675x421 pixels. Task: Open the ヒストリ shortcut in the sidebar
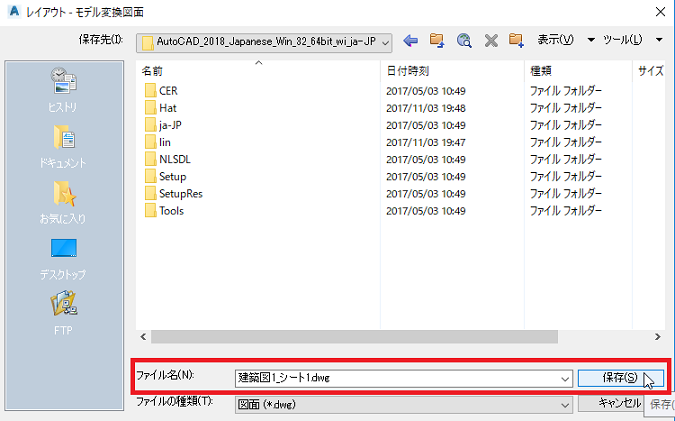tap(63, 90)
